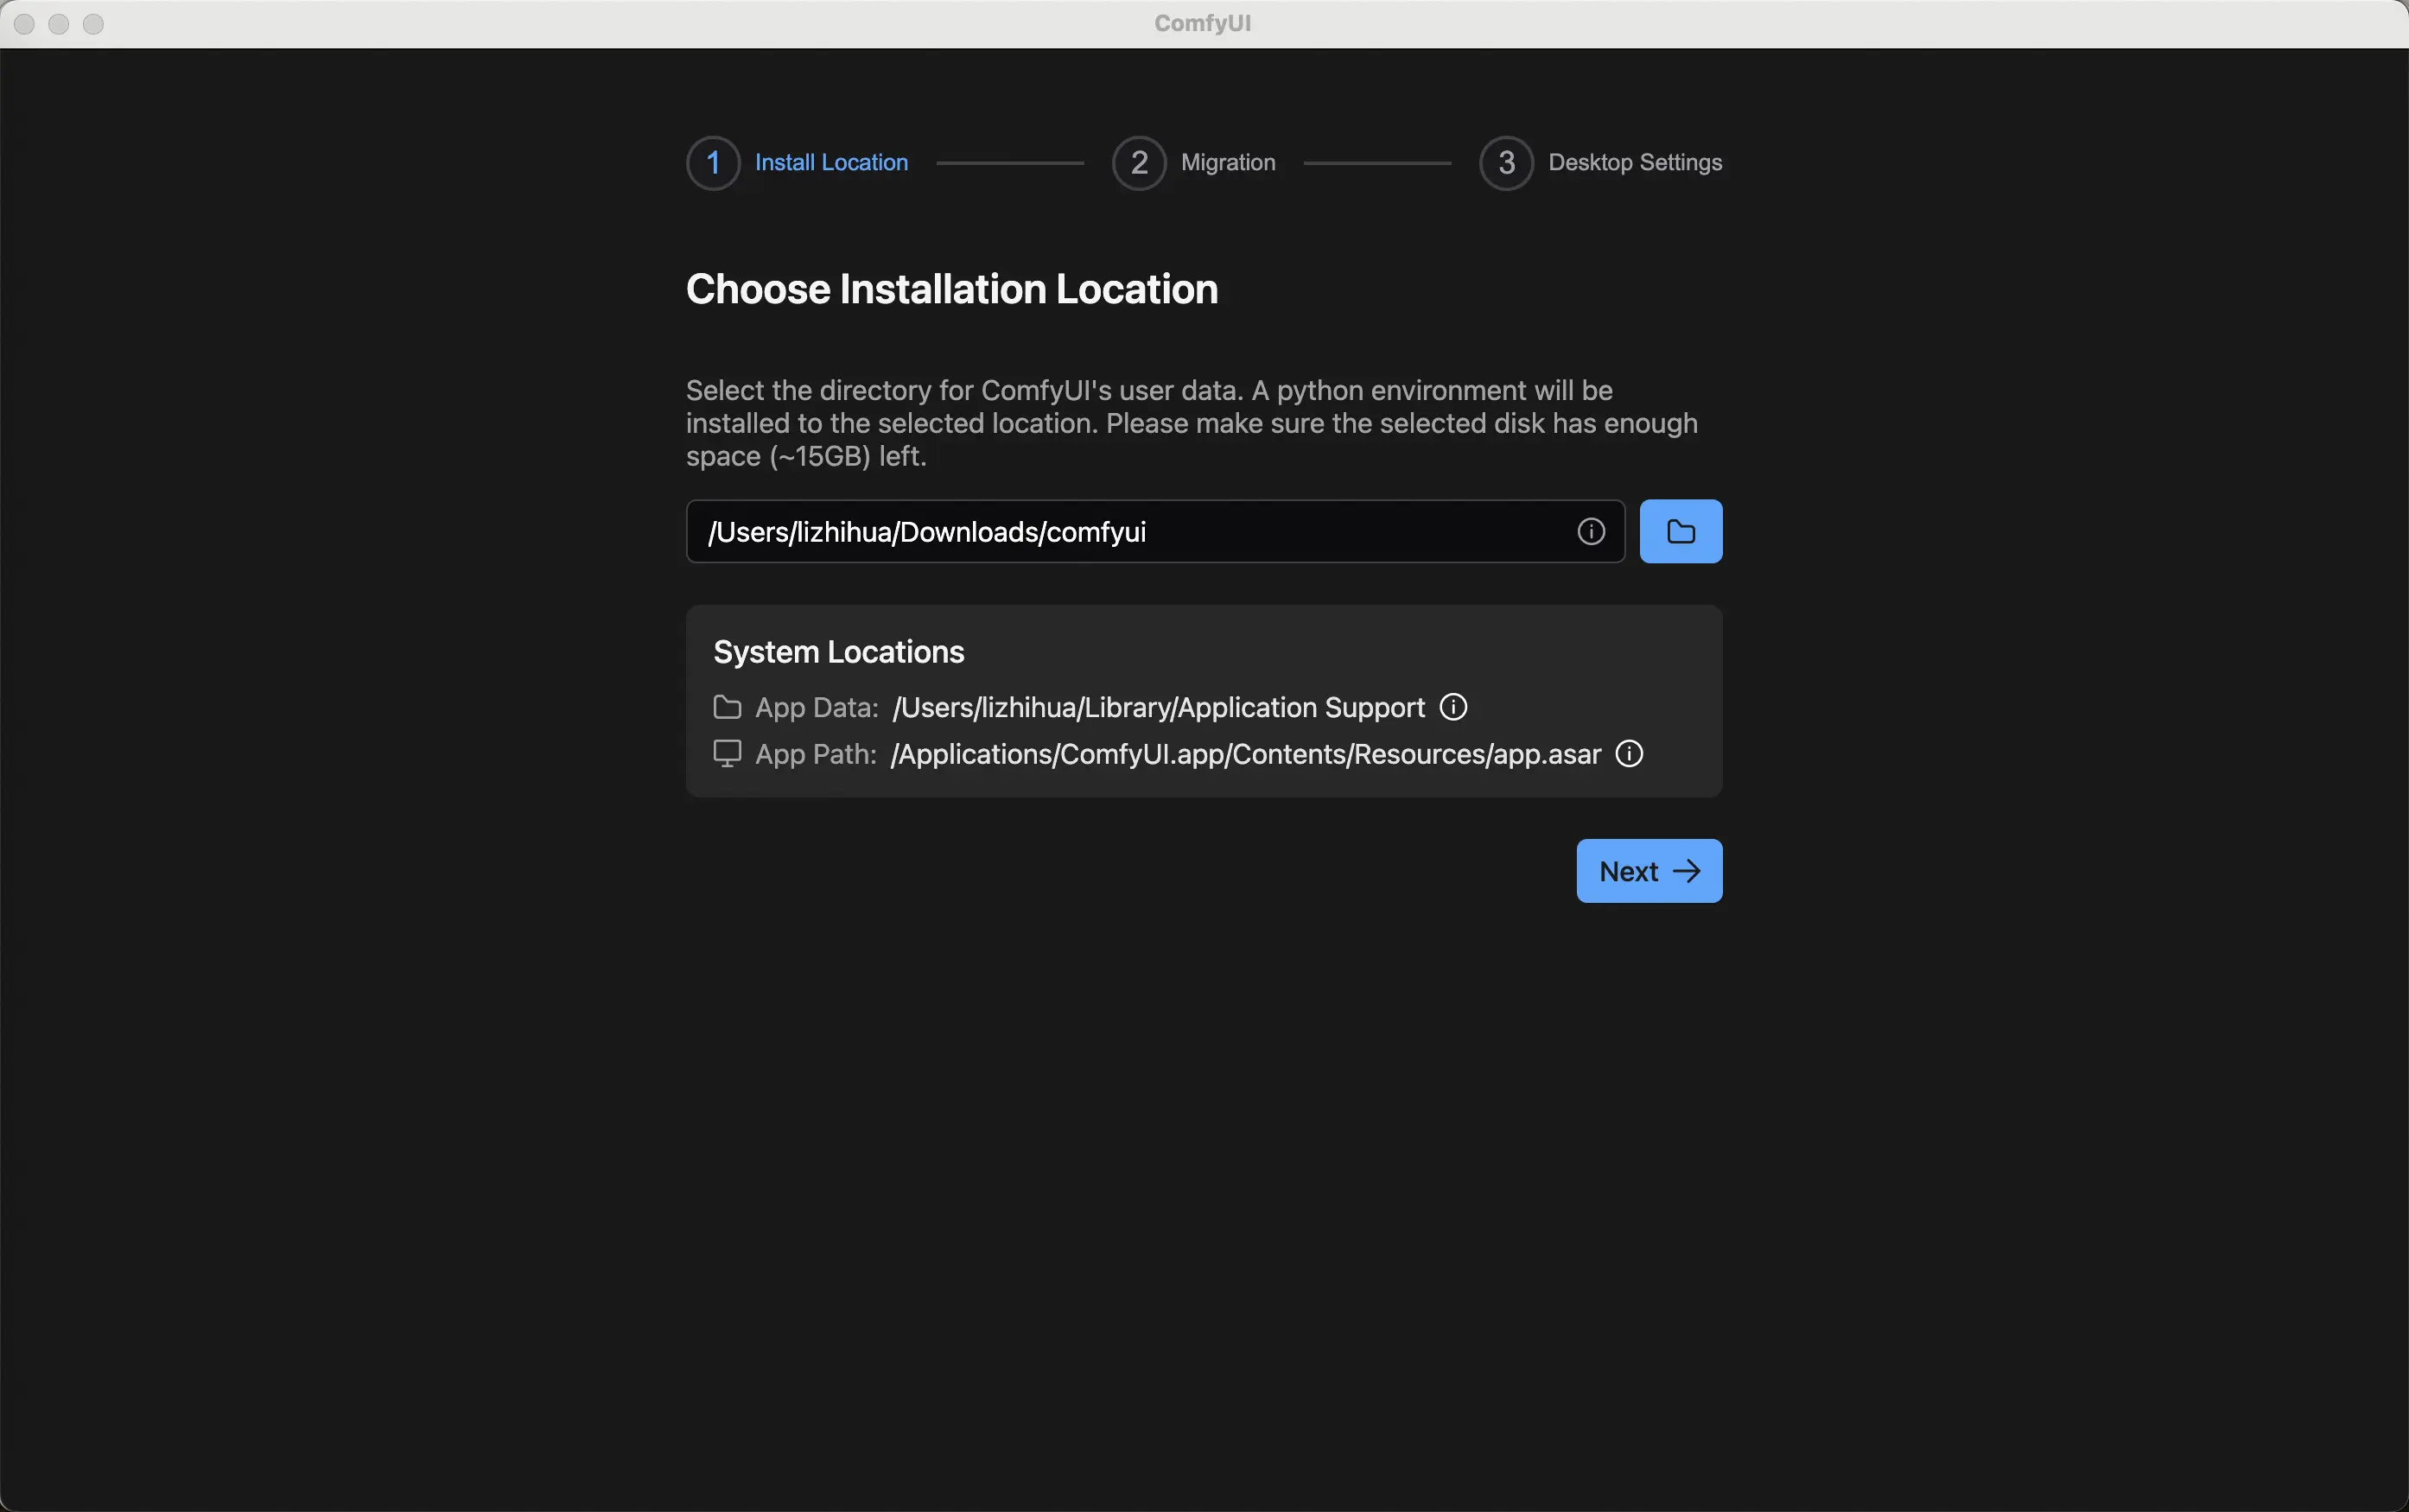Maximize the ComfyUI window
Screen dimensions: 2409x1512
pyautogui.click(x=93, y=24)
